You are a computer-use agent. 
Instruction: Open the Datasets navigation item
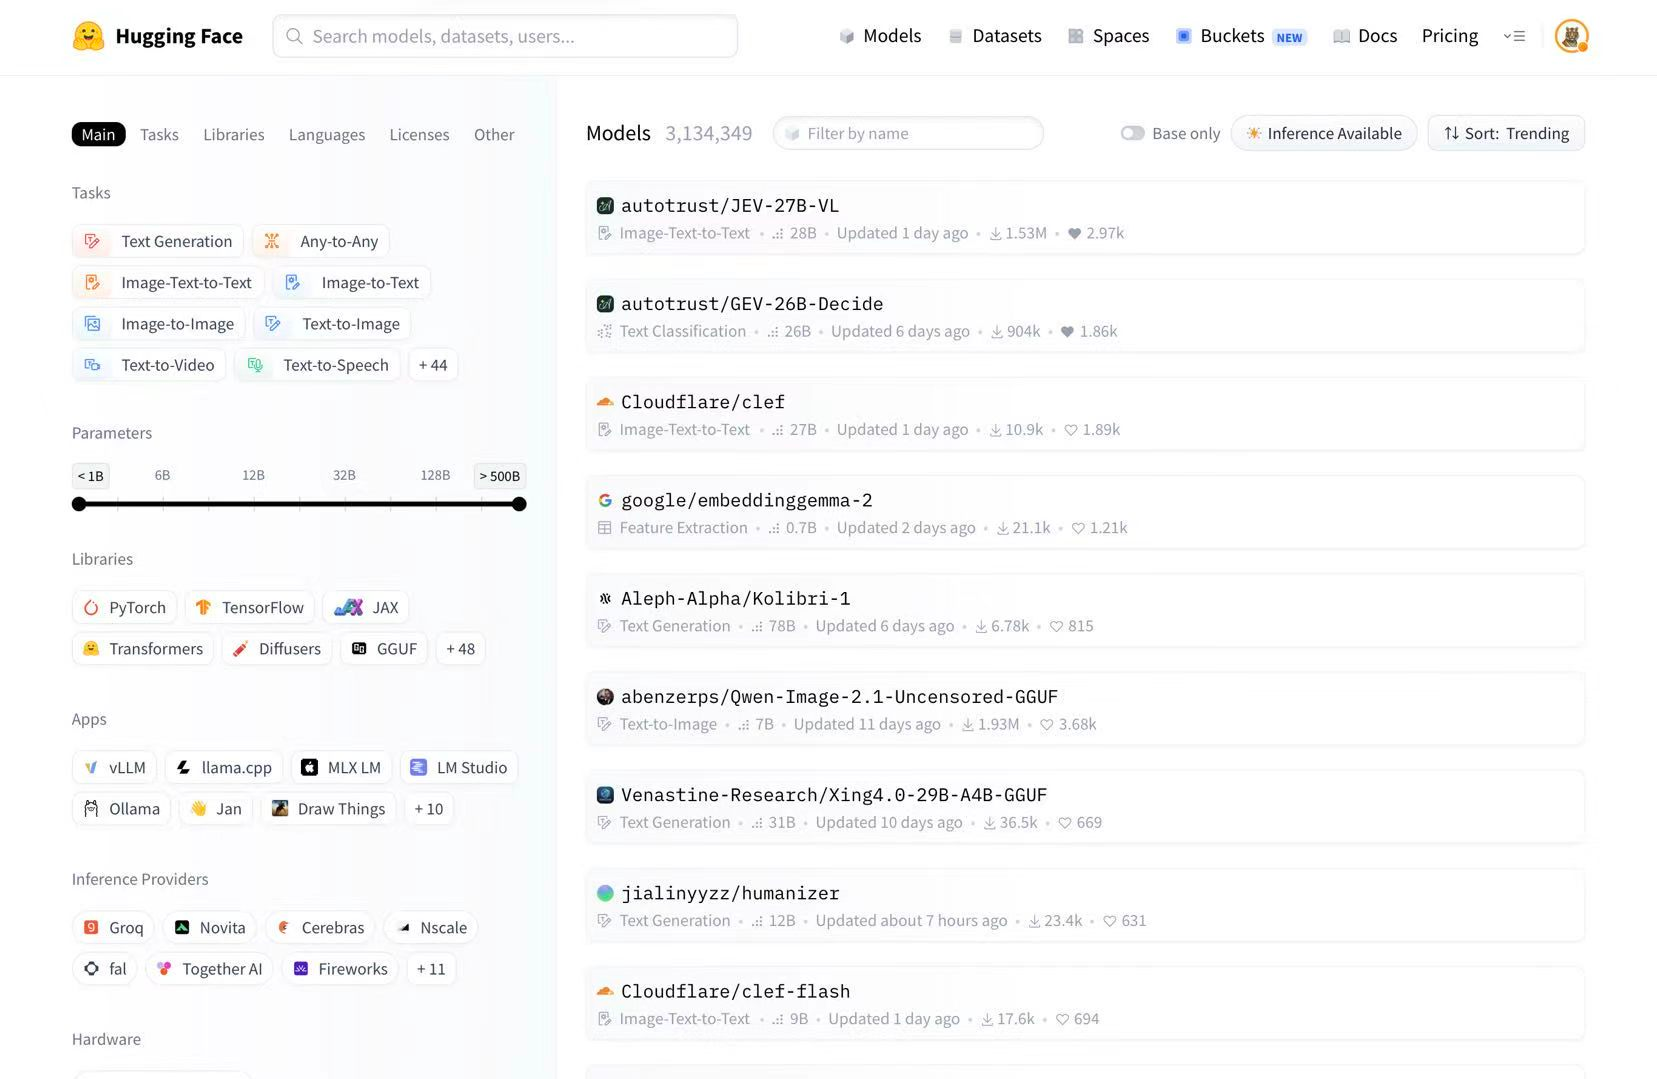click(x=995, y=36)
